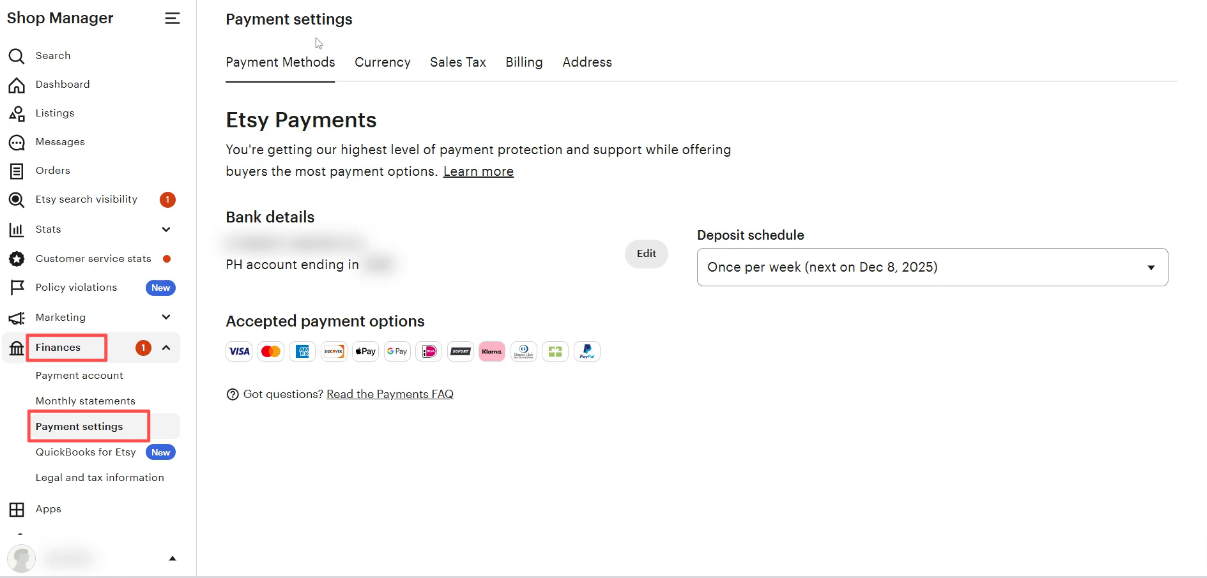1207x578 pixels.
Task: Expand the Stats submenu chevron
Action: tap(166, 230)
